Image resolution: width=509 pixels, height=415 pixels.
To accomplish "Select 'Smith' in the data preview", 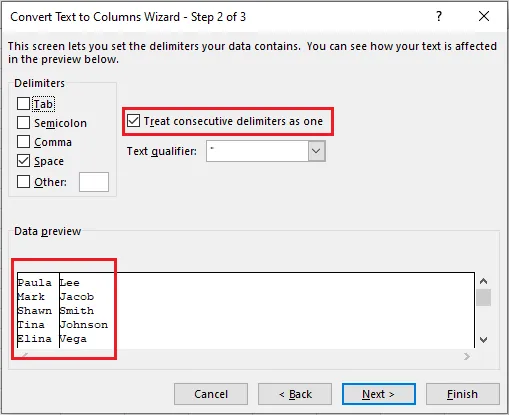I will coord(77,311).
